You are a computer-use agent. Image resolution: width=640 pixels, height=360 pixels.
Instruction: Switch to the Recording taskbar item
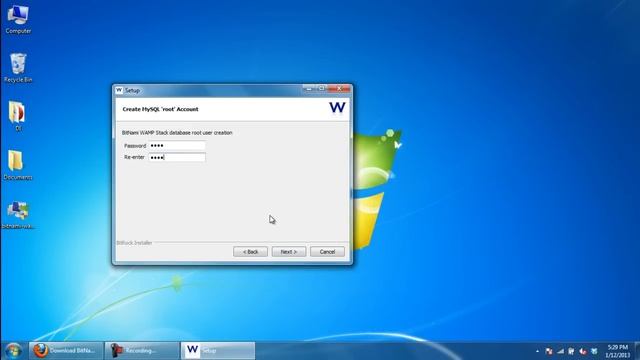pos(142,351)
